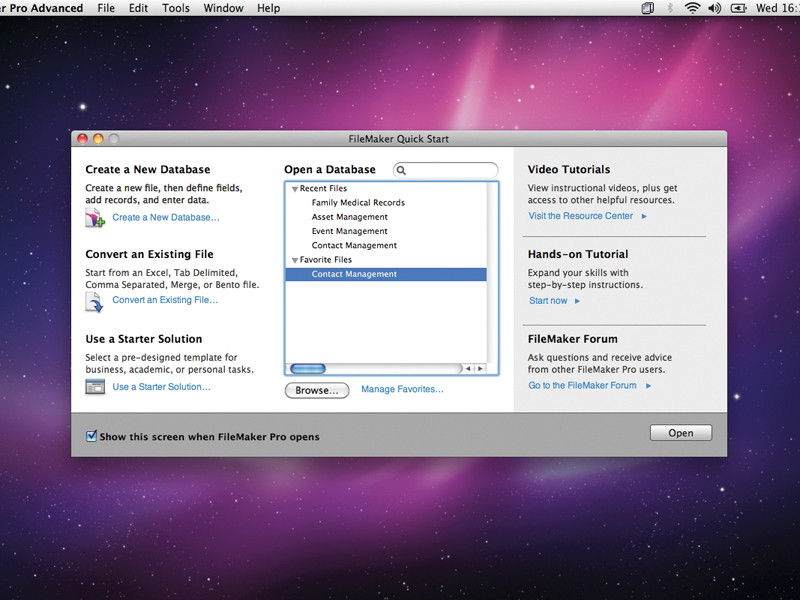Collapse the Favorite Files group

[294, 260]
